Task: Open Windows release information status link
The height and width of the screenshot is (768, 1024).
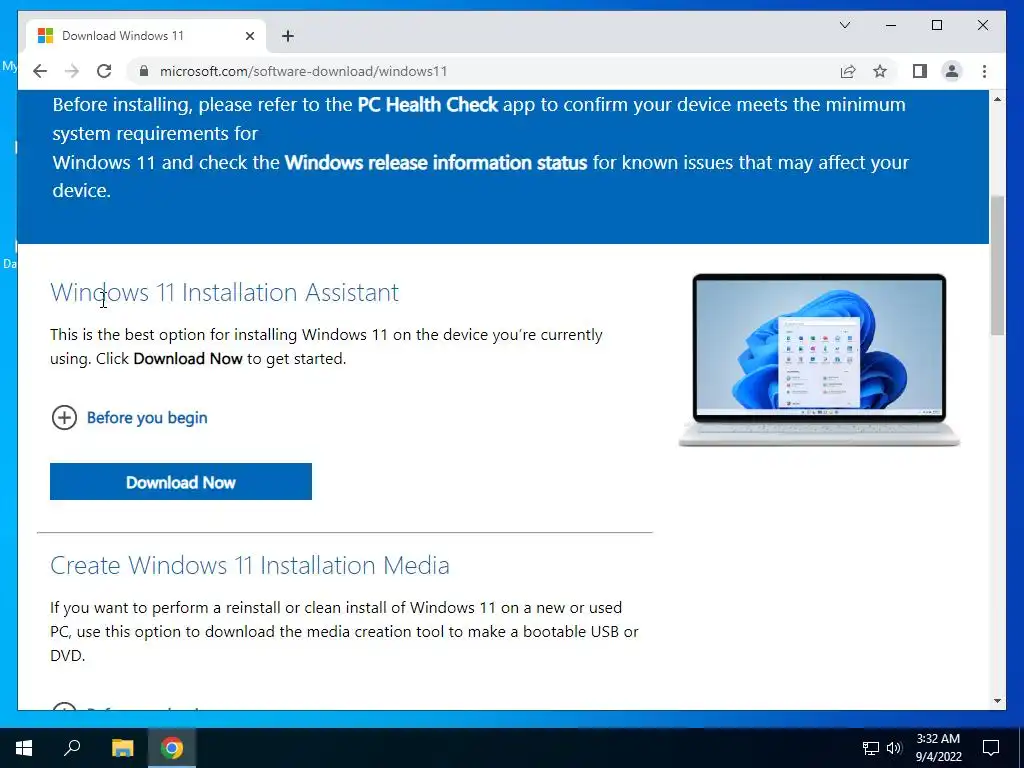Action: (x=436, y=162)
